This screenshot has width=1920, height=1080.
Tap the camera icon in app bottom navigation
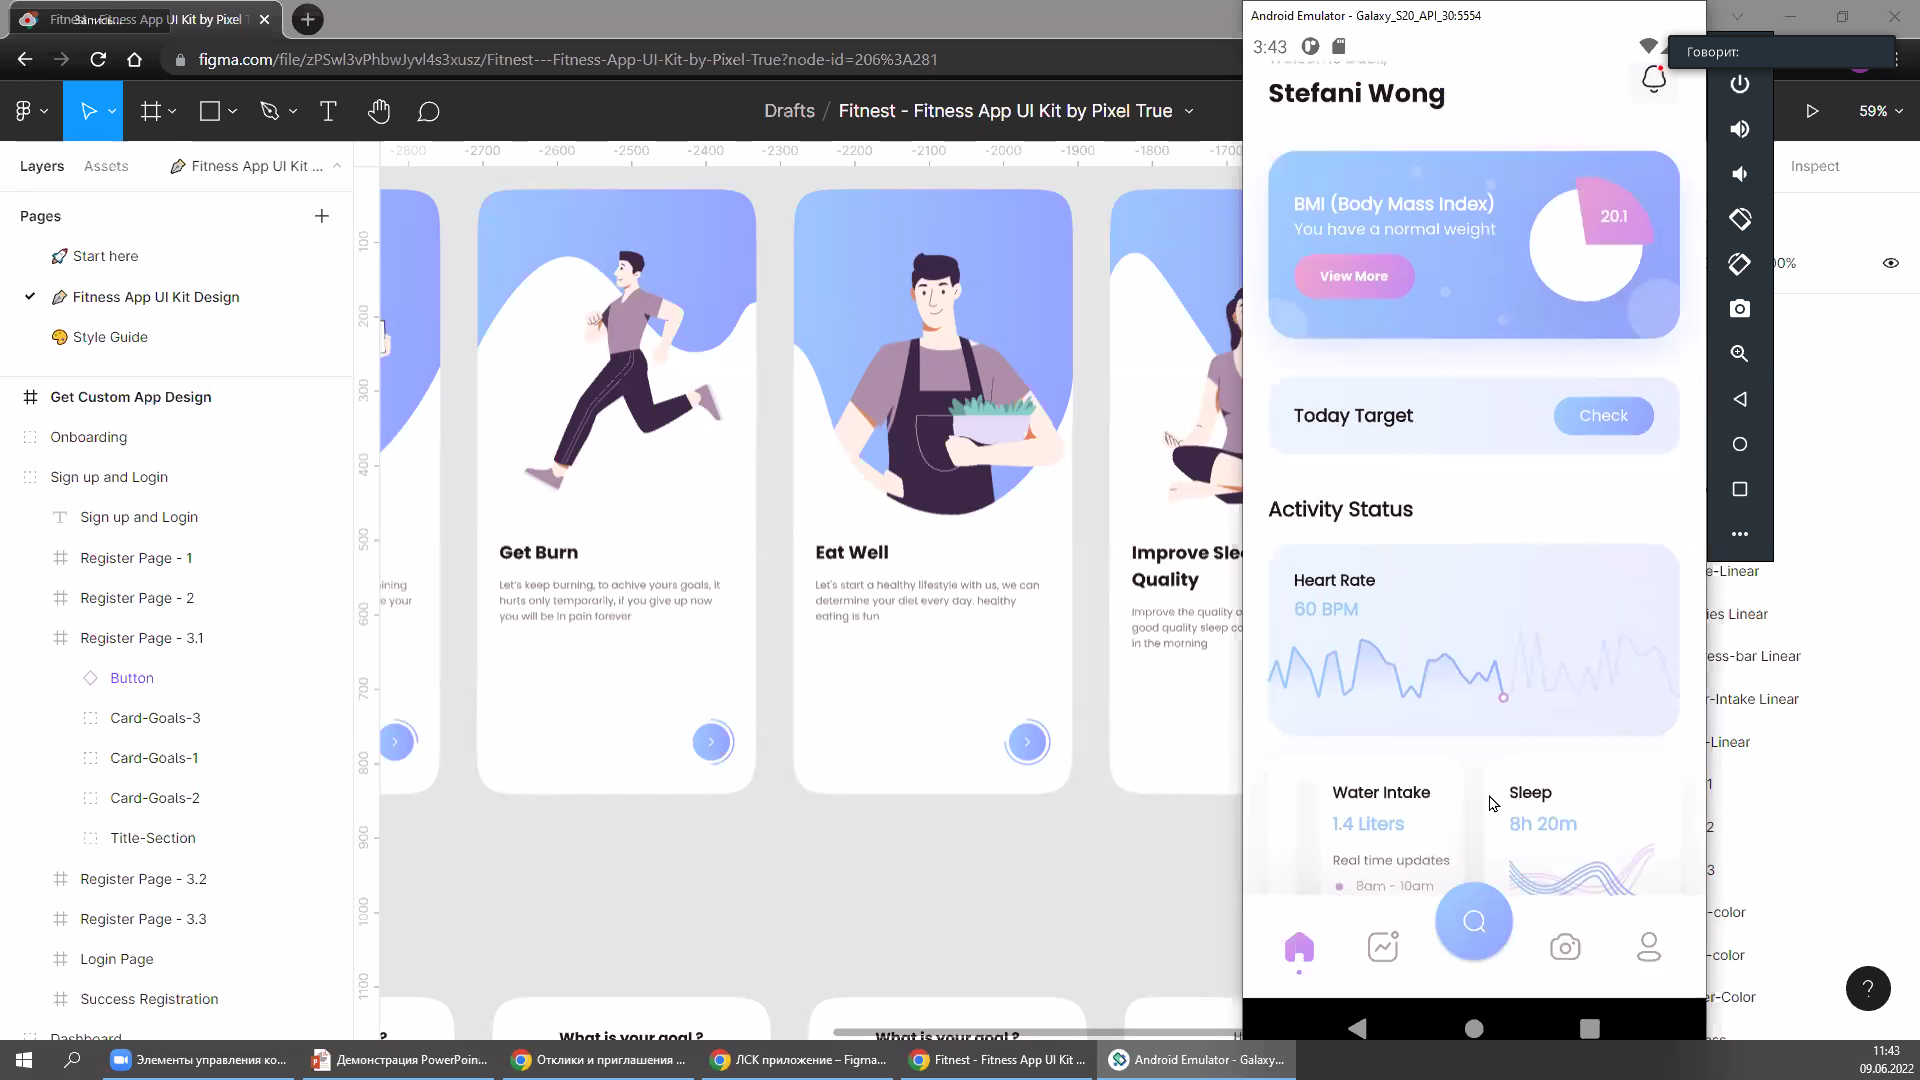coord(1565,947)
